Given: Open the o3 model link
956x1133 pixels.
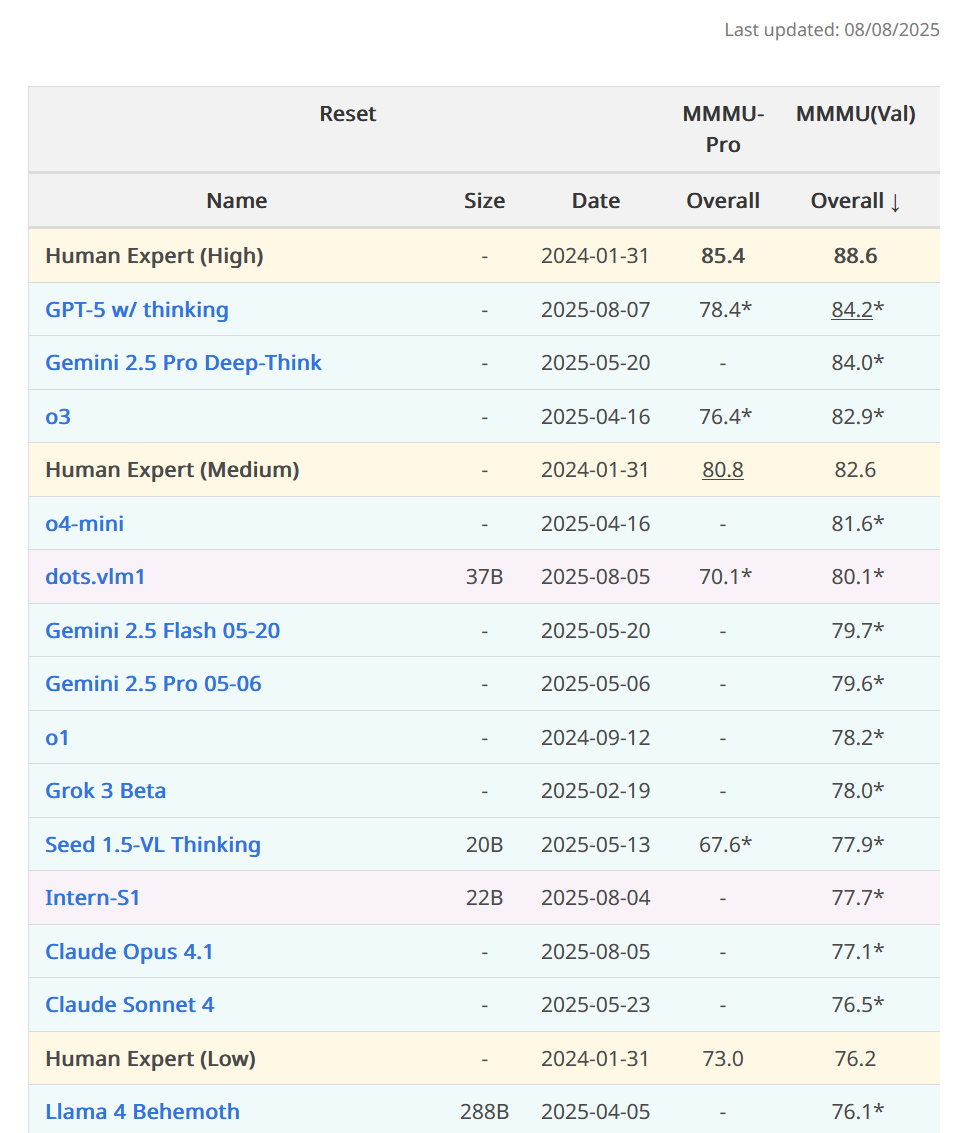Looking at the screenshot, I should point(58,417).
